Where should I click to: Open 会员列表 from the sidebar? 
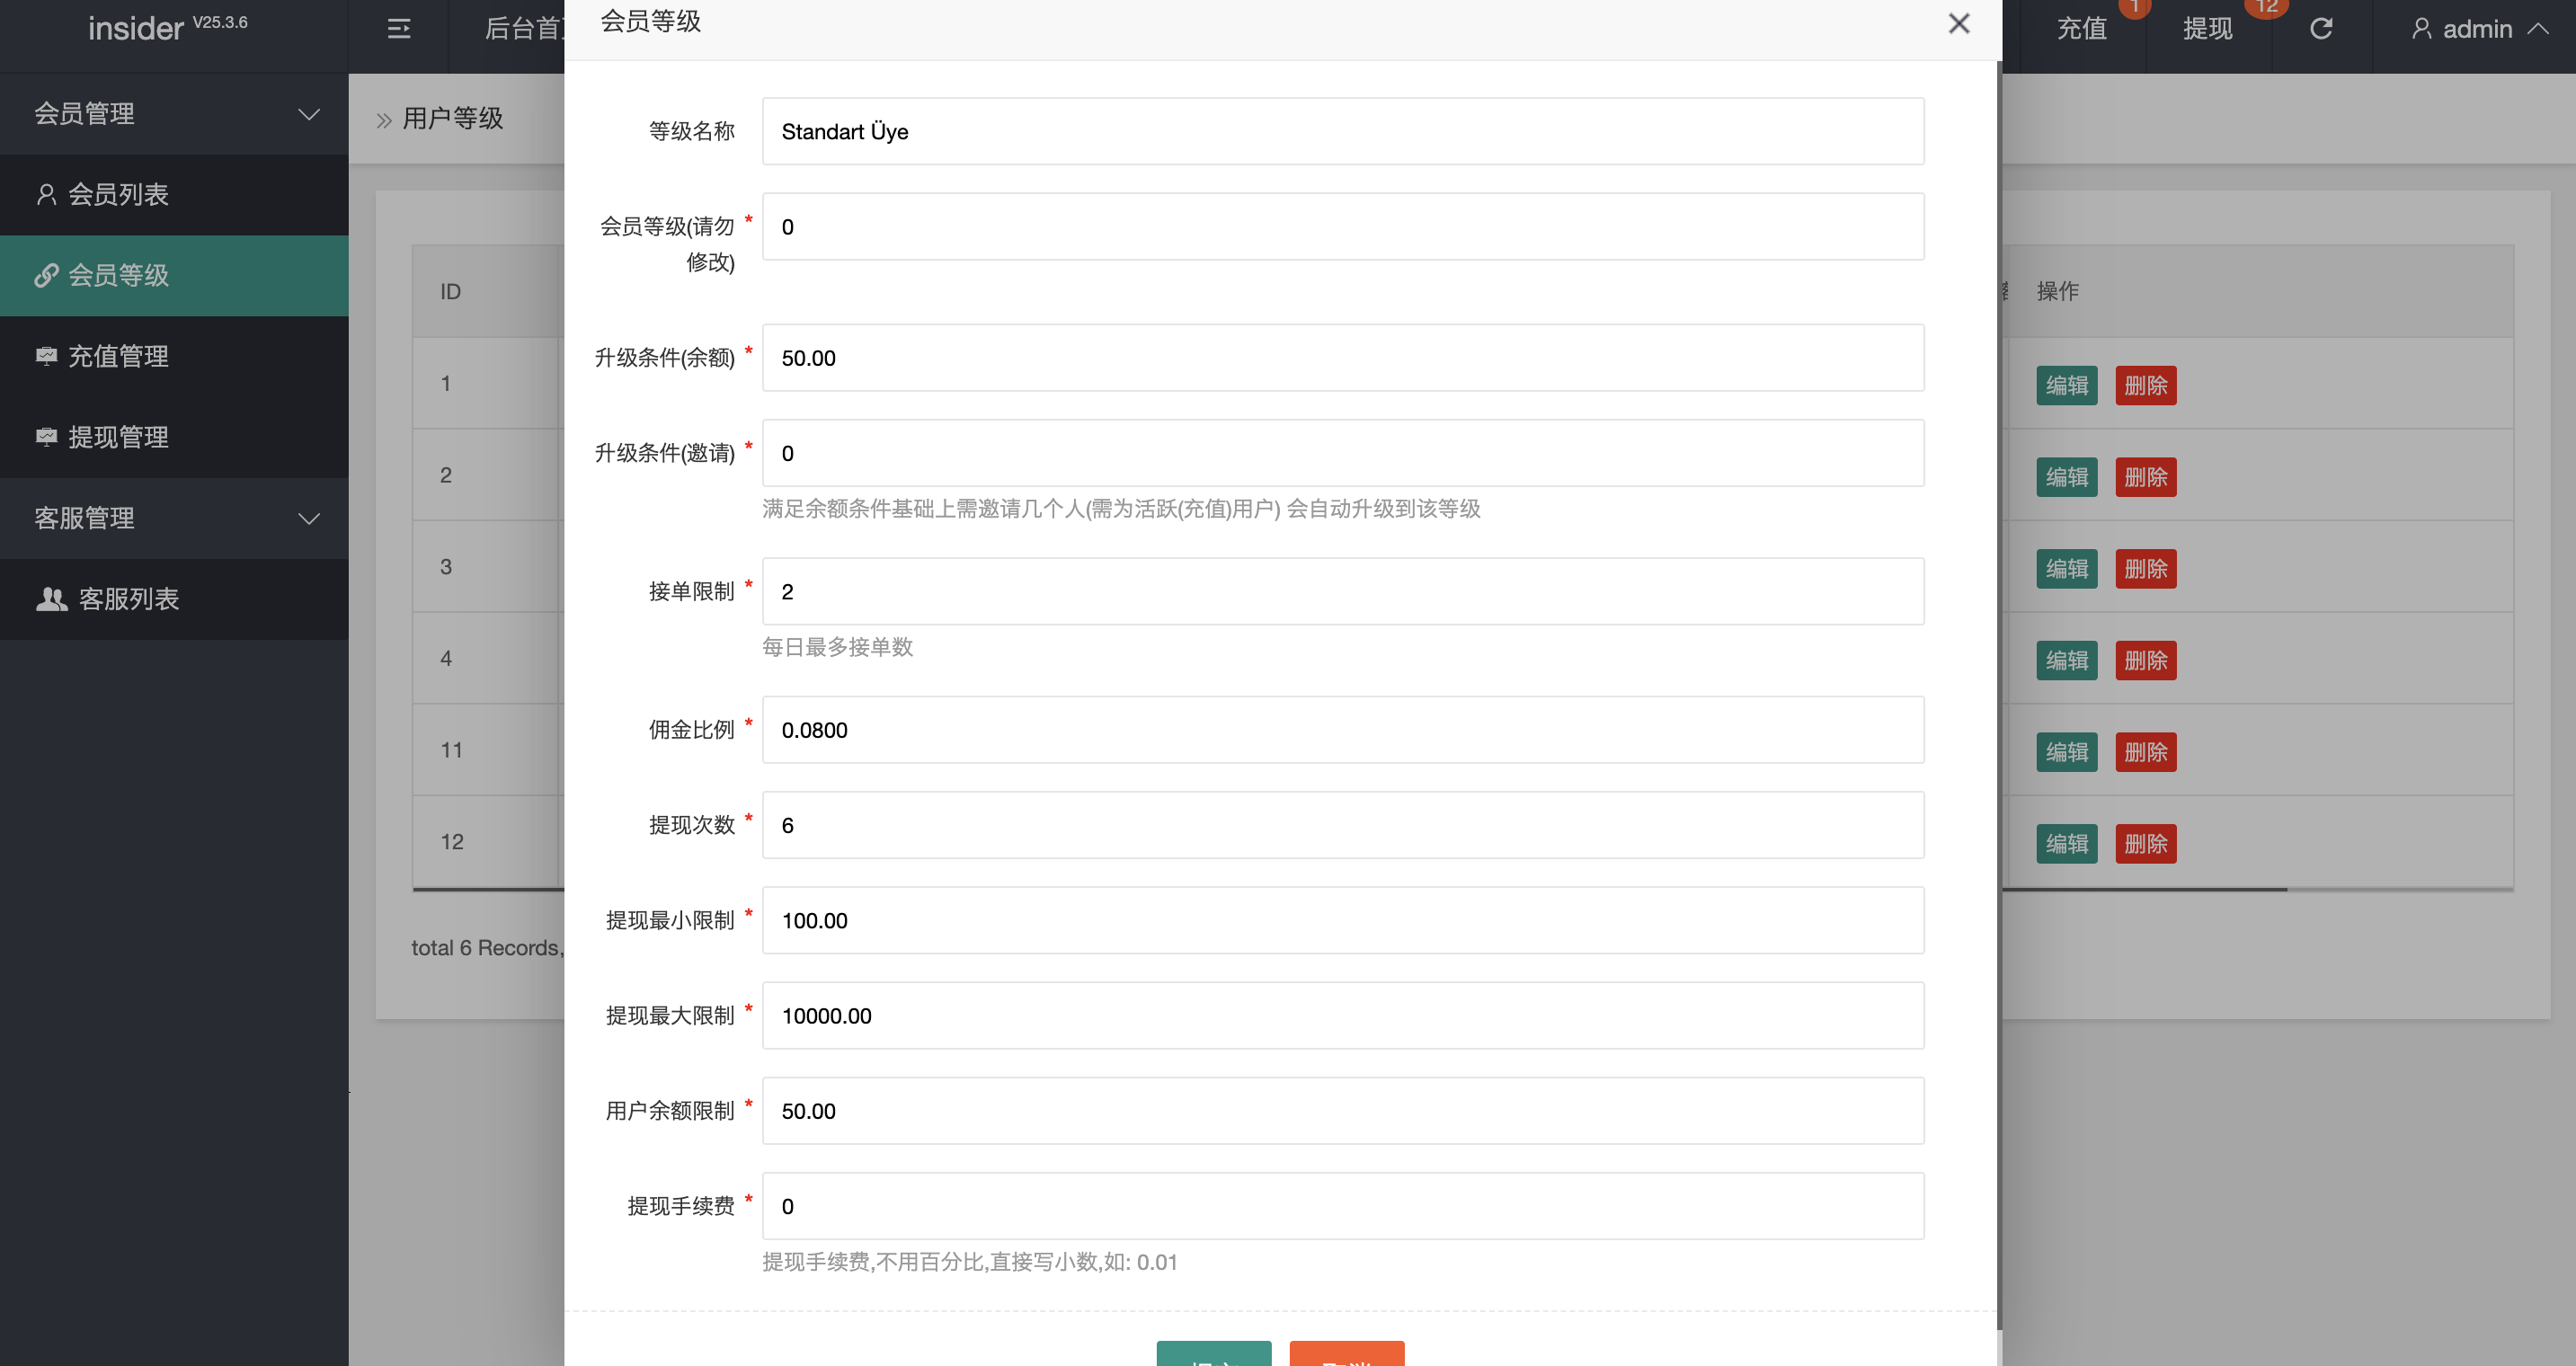(118, 194)
